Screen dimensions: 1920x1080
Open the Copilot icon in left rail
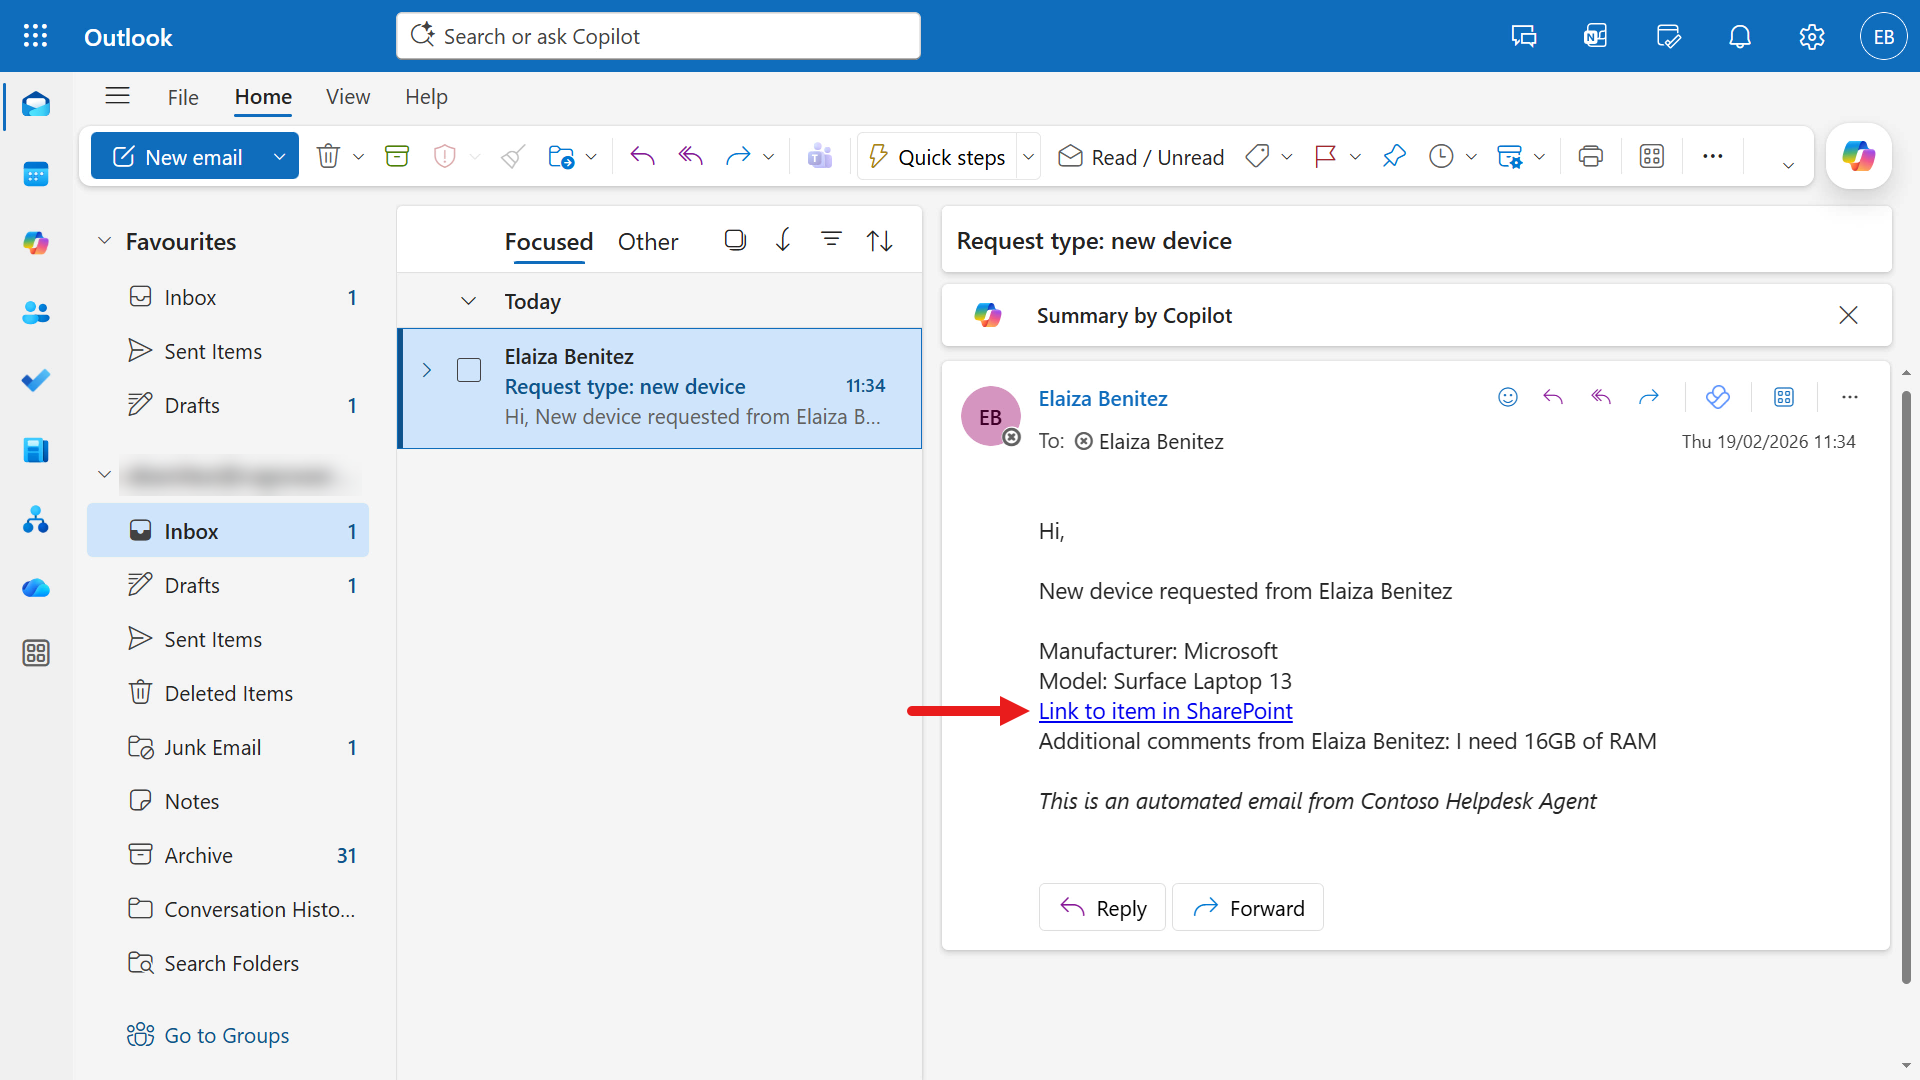[x=36, y=243]
